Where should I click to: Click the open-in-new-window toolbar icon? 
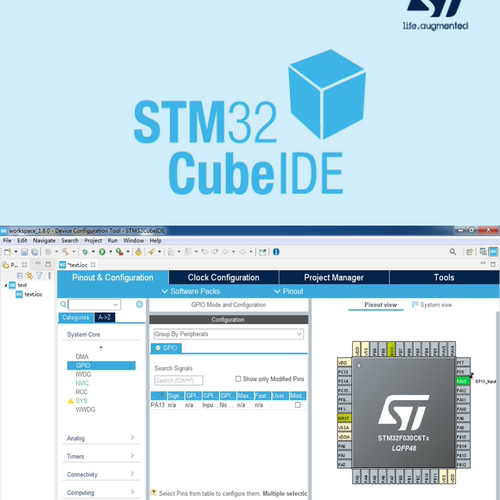[x=263, y=252]
